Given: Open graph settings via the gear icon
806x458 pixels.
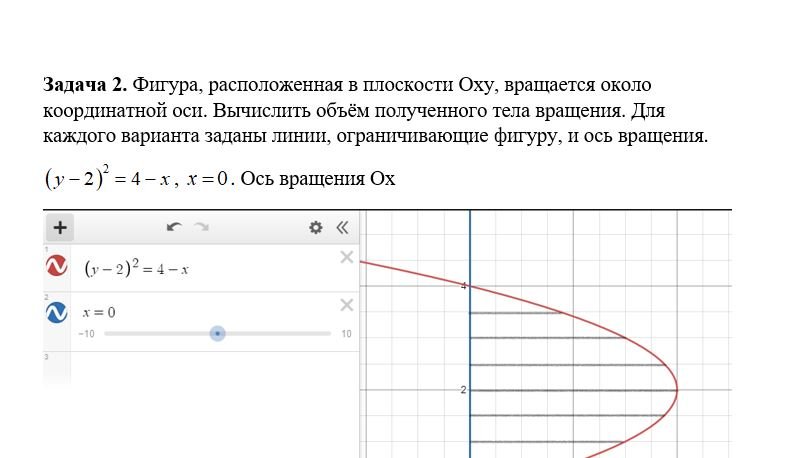Looking at the screenshot, I should (x=316, y=227).
